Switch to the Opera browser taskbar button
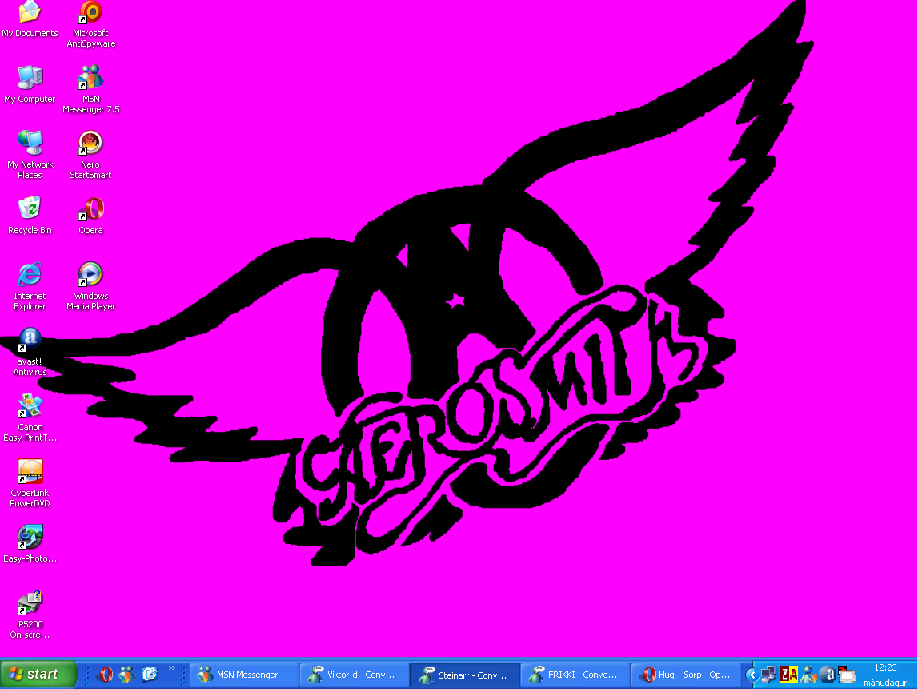917x689 pixels. click(x=684, y=675)
